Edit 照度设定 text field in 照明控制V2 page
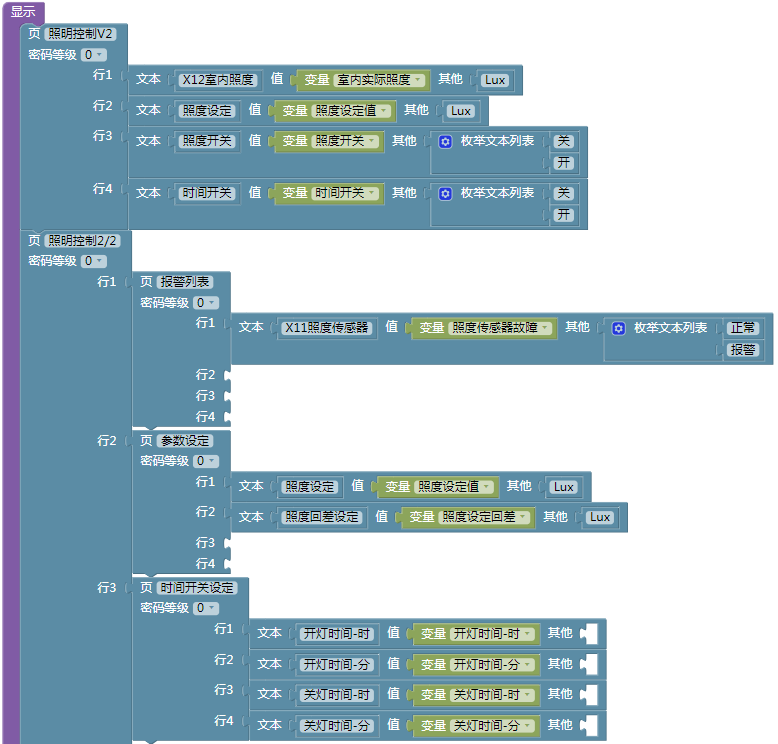The image size is (778, 744). pos(207,111)
